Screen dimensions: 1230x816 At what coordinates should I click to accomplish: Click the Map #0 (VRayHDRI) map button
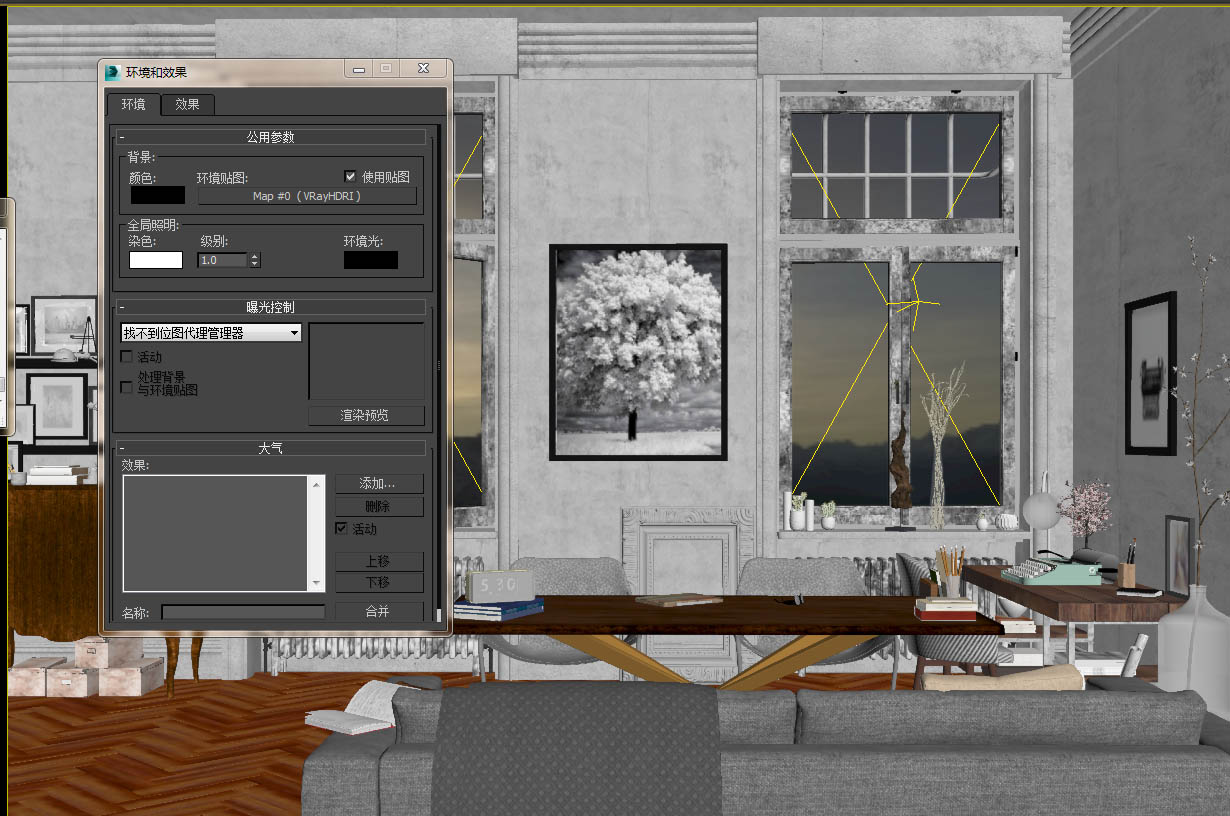coord(307,196)
